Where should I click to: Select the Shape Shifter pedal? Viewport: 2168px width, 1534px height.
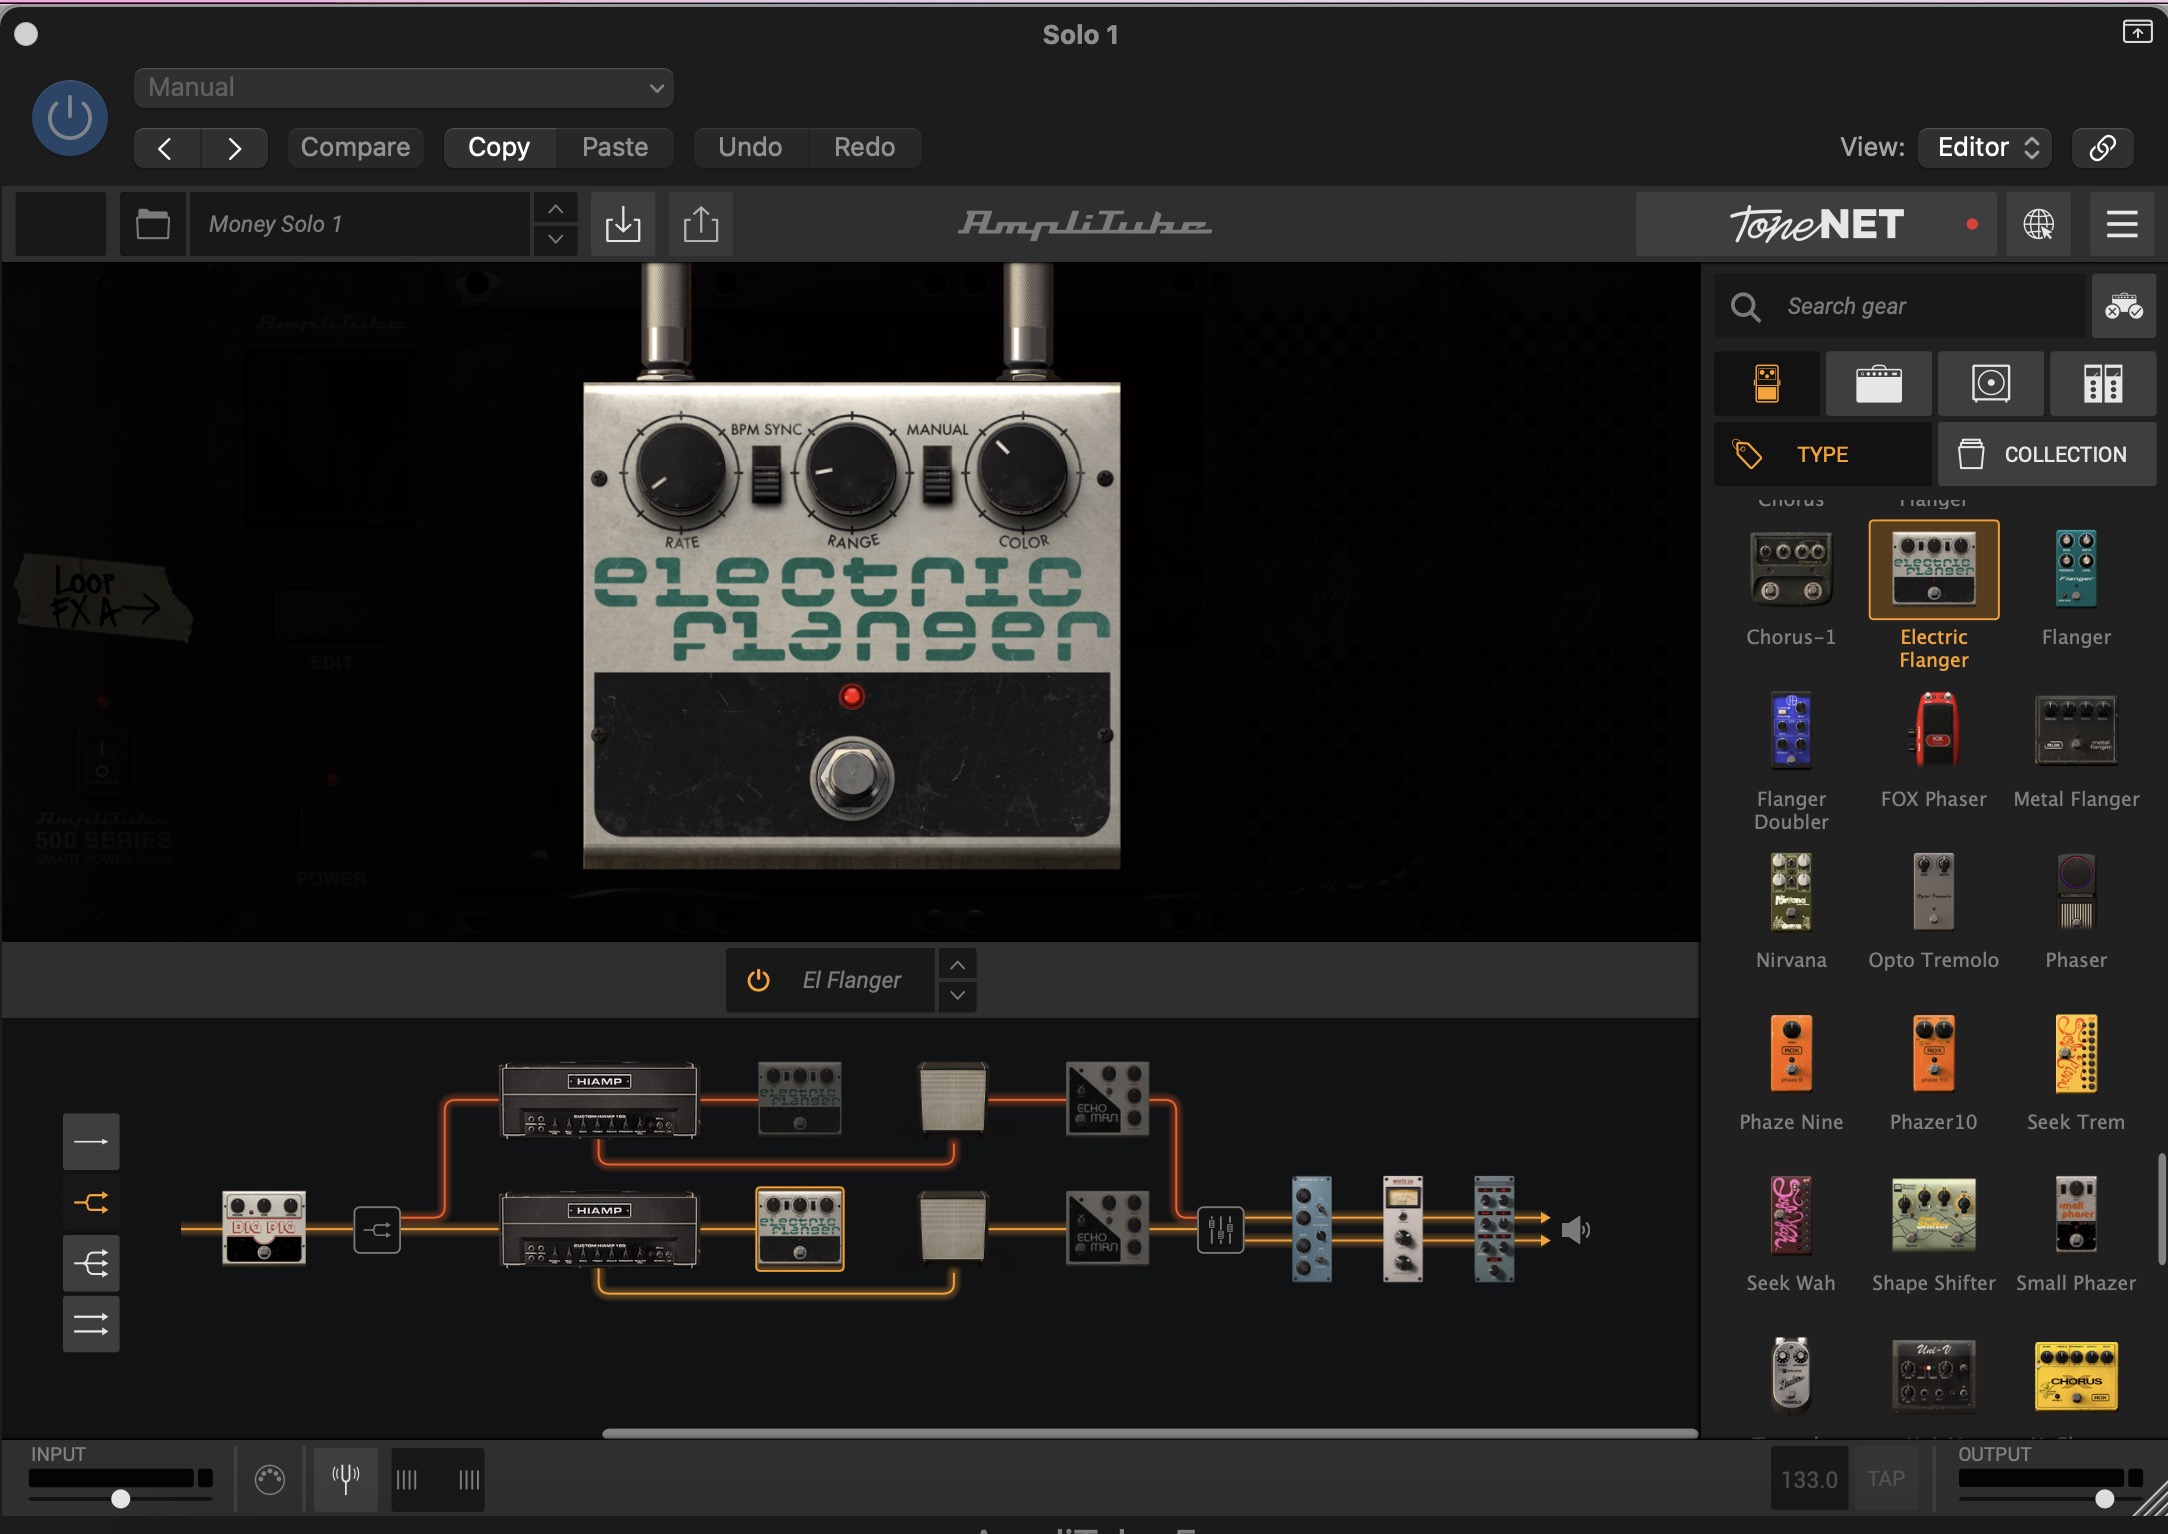(1934, 1215)
